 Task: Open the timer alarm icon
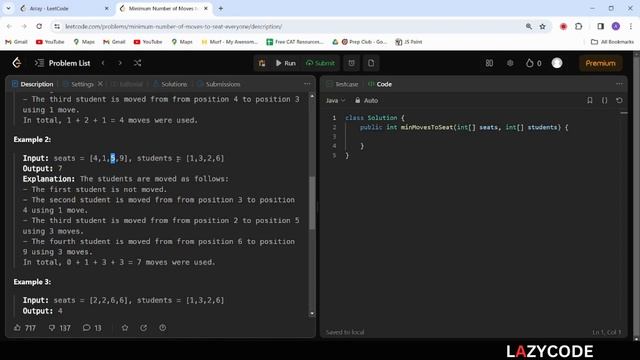351,63
